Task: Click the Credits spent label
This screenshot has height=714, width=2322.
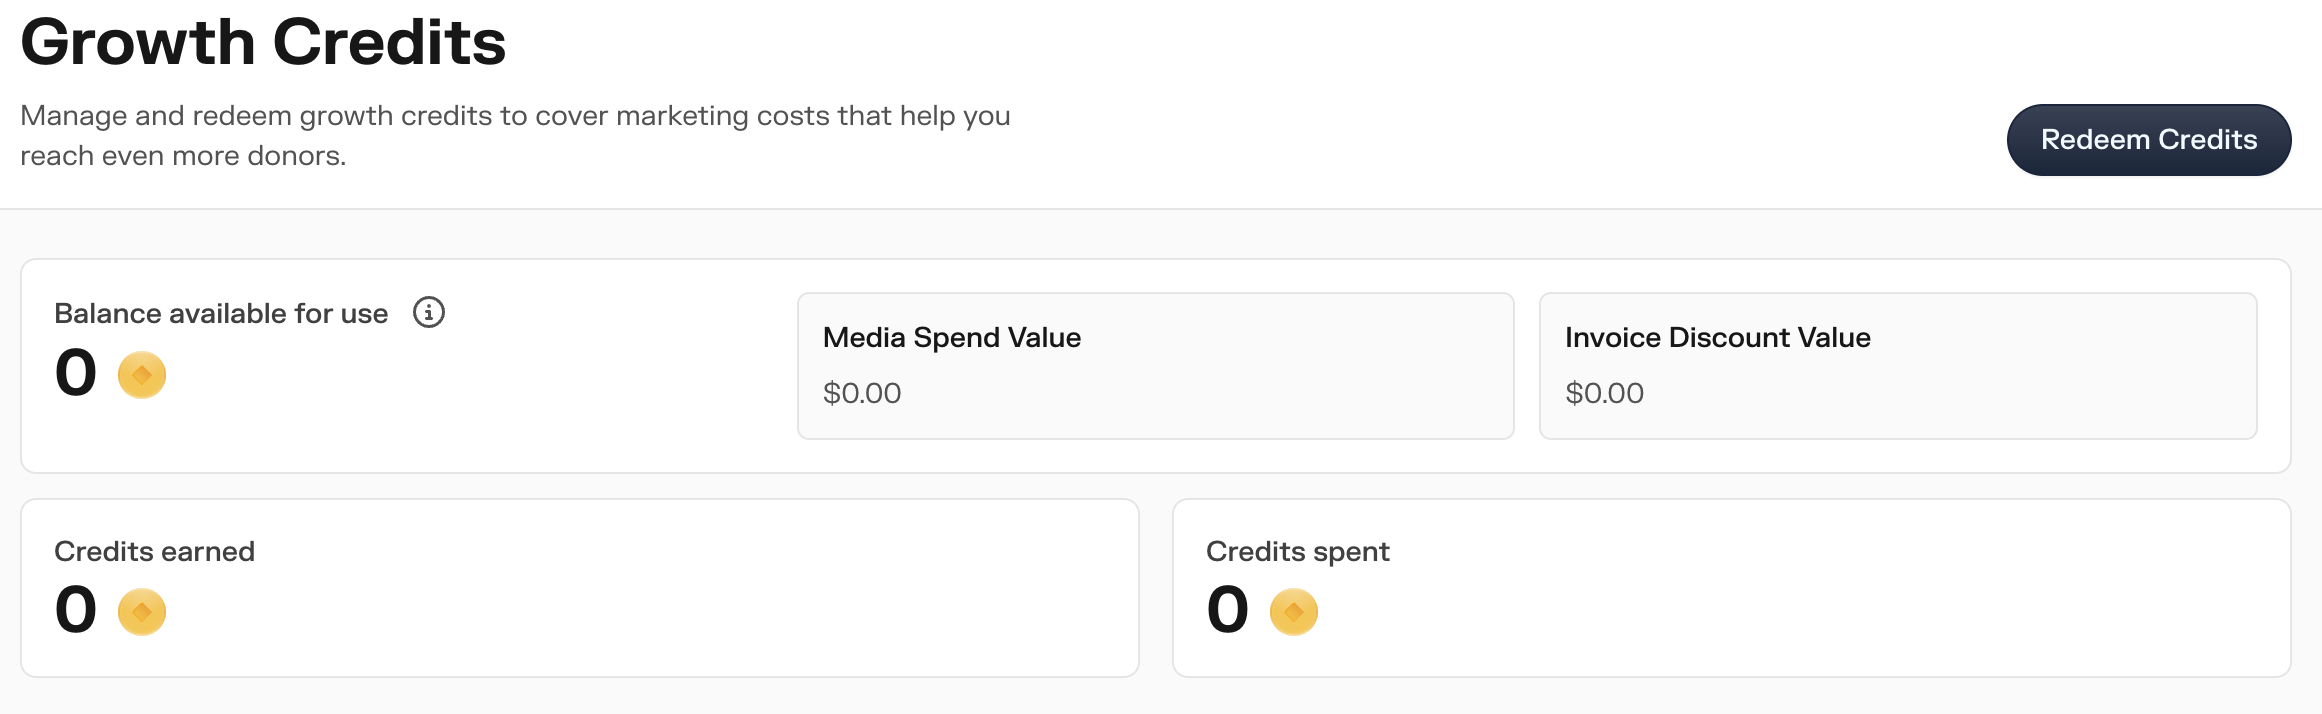Action: [1297, 551]
